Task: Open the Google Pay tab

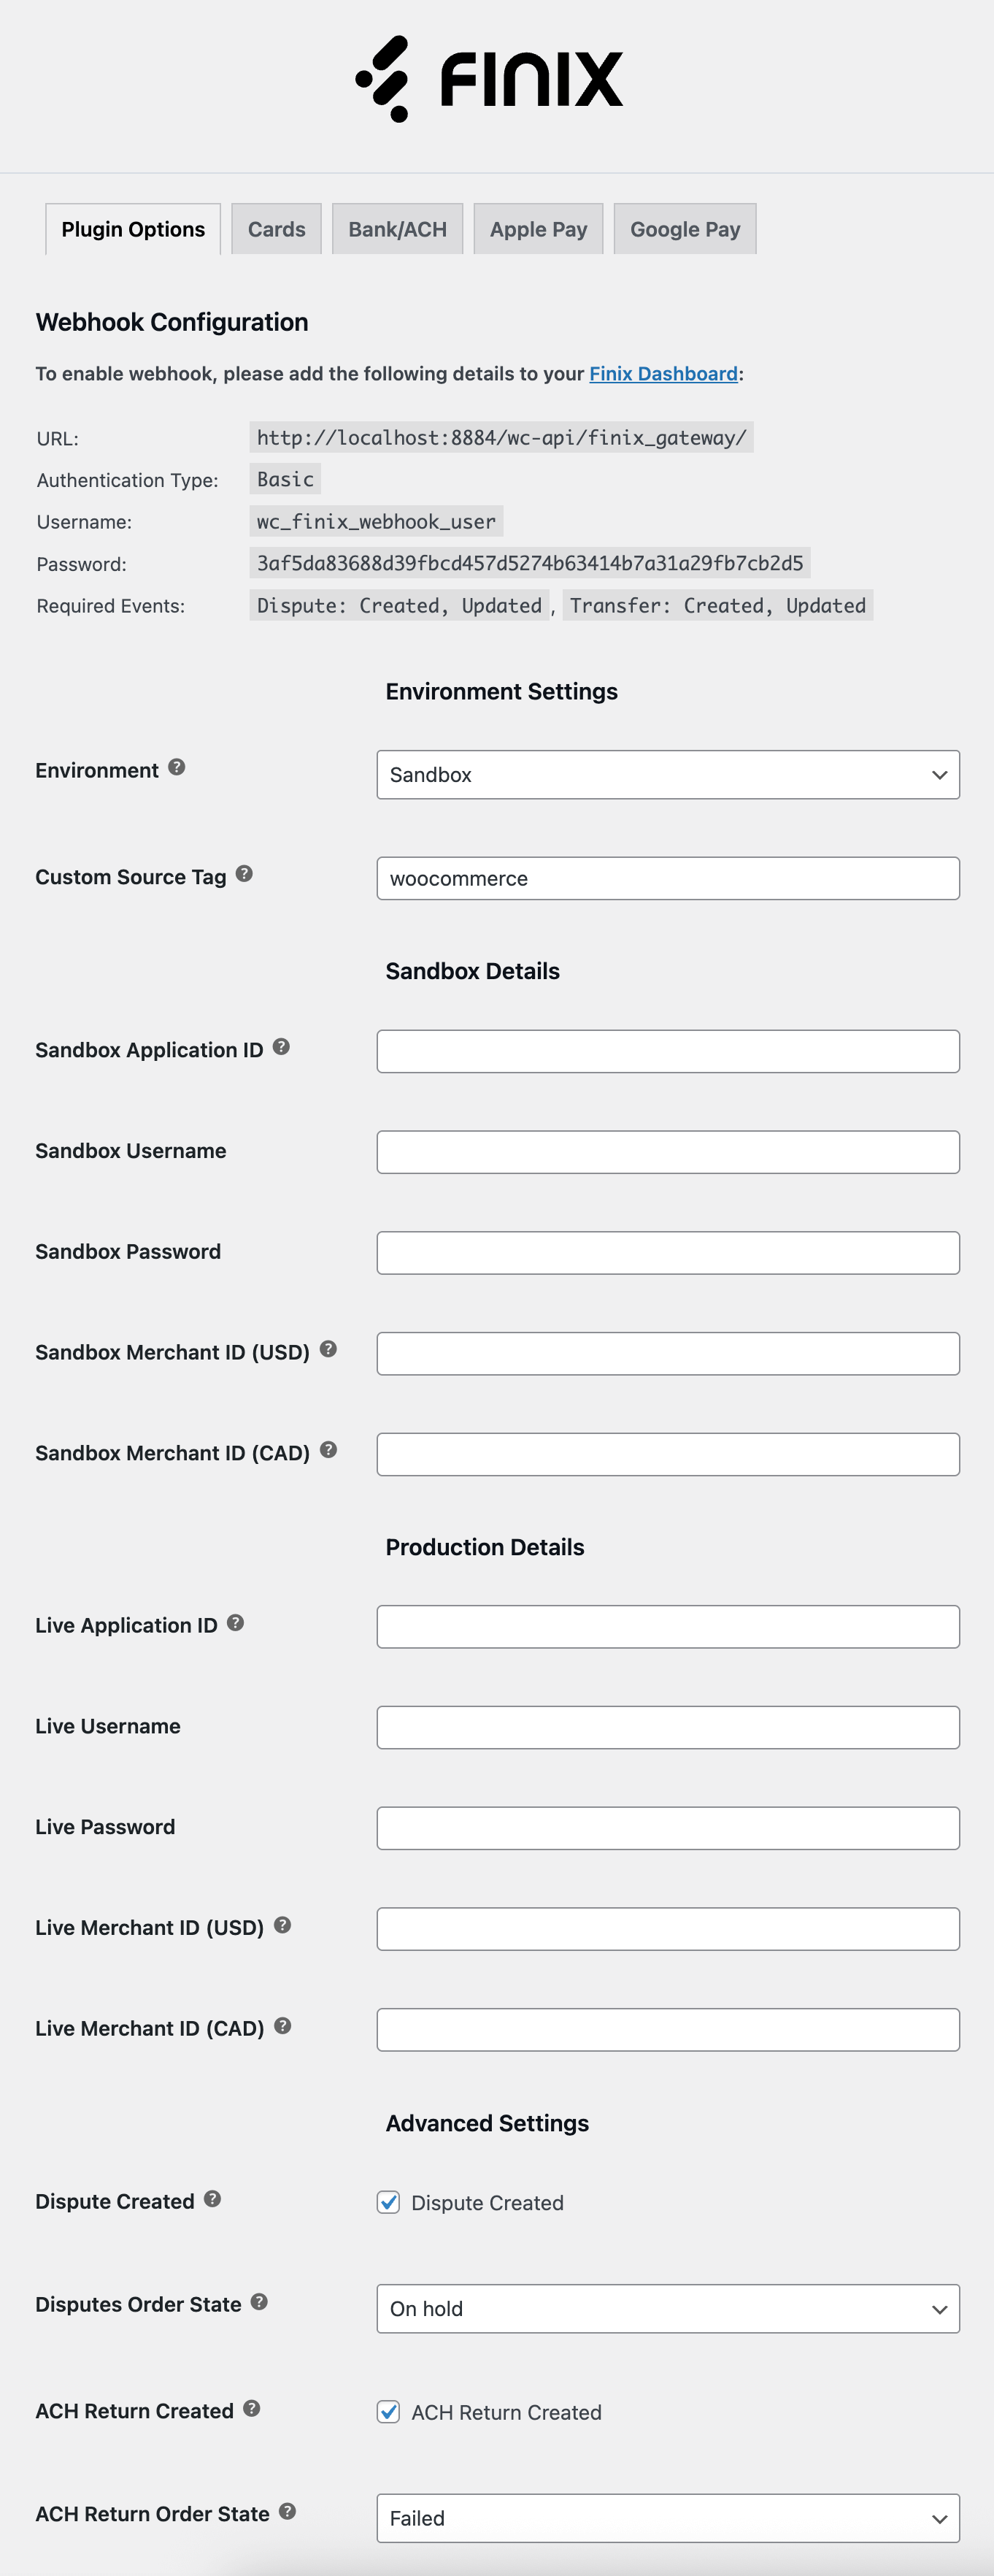Action: tap(684, 228)
